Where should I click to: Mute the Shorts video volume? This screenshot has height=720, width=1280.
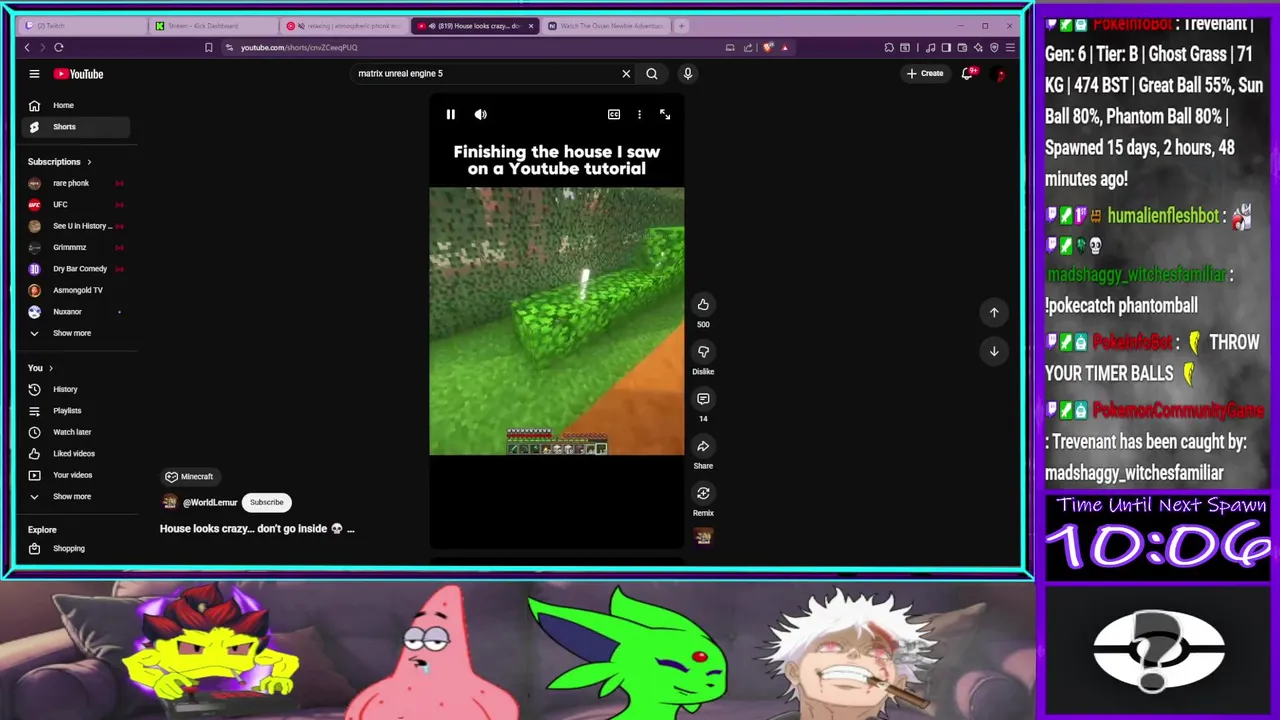click(x=481, y=115)
